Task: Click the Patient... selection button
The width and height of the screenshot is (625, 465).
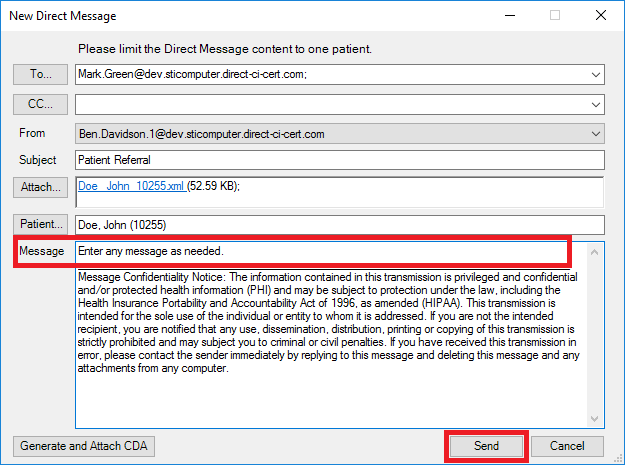Action: (40, 224)
